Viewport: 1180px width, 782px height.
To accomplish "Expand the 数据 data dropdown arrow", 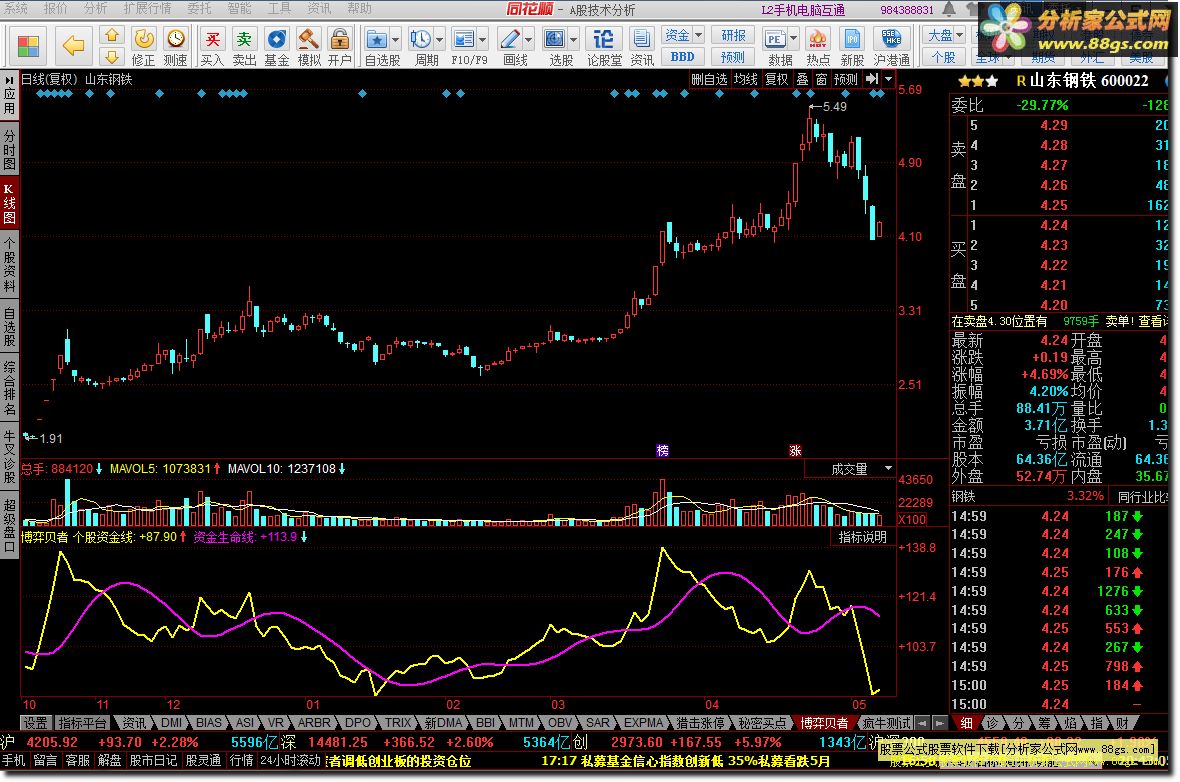I will pyautogui.click(x=793, y=39).
